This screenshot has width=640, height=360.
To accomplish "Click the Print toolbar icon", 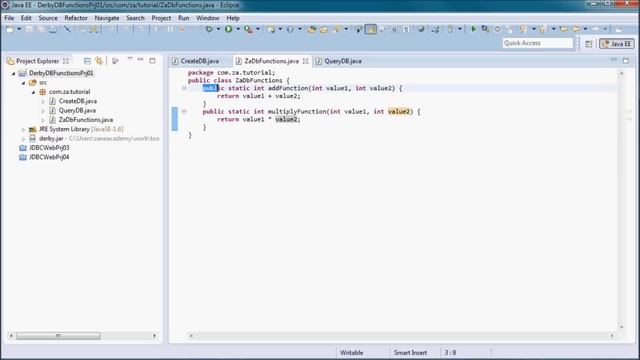I will (53, 29).
